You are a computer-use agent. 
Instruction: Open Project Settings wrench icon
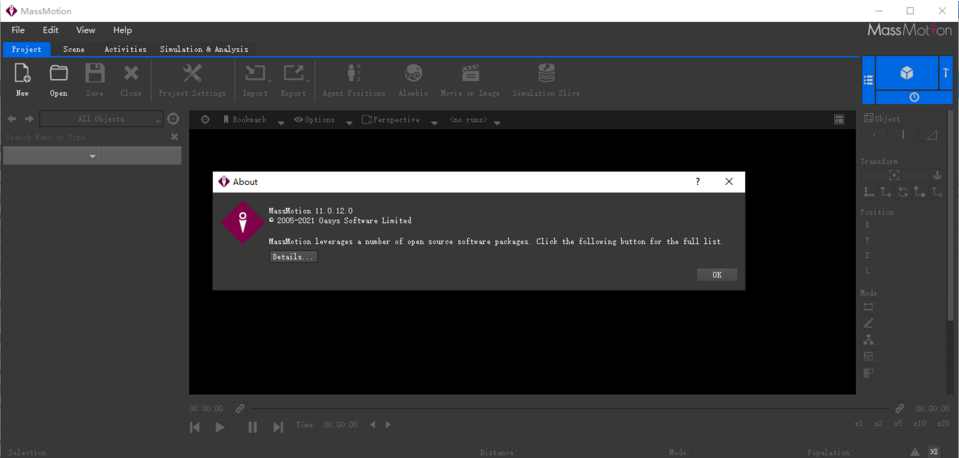192,73
